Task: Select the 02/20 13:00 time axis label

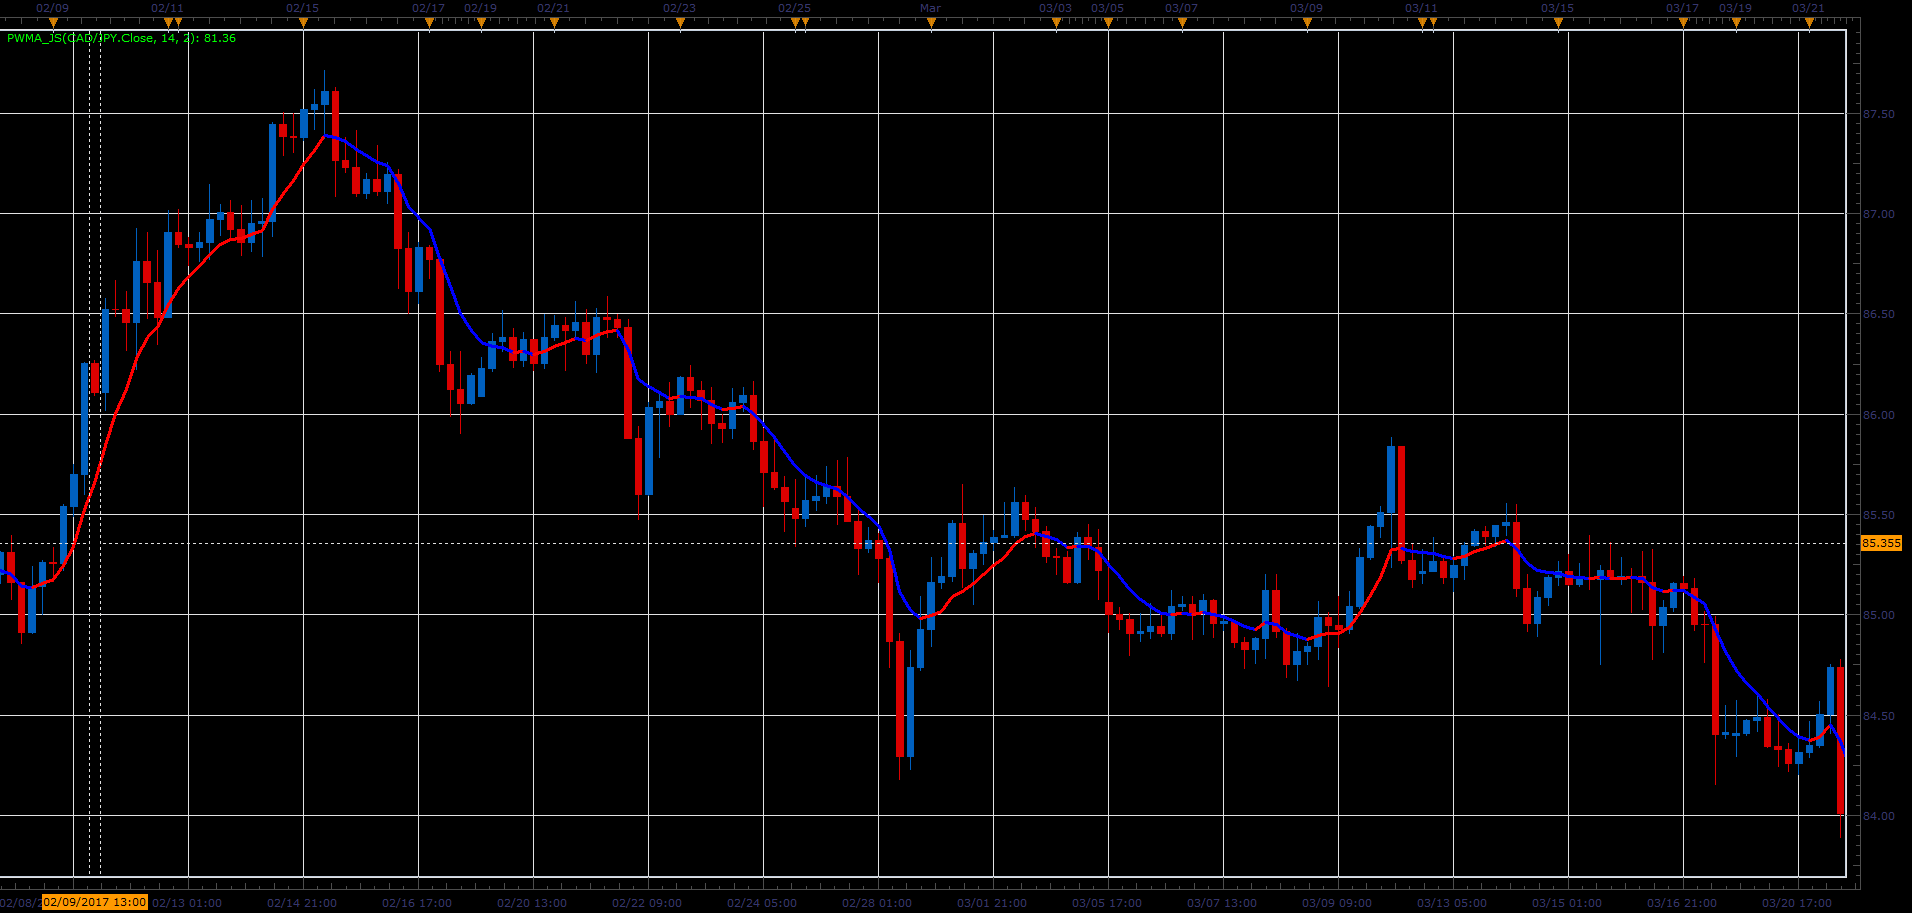Action: tap(532, 903)
